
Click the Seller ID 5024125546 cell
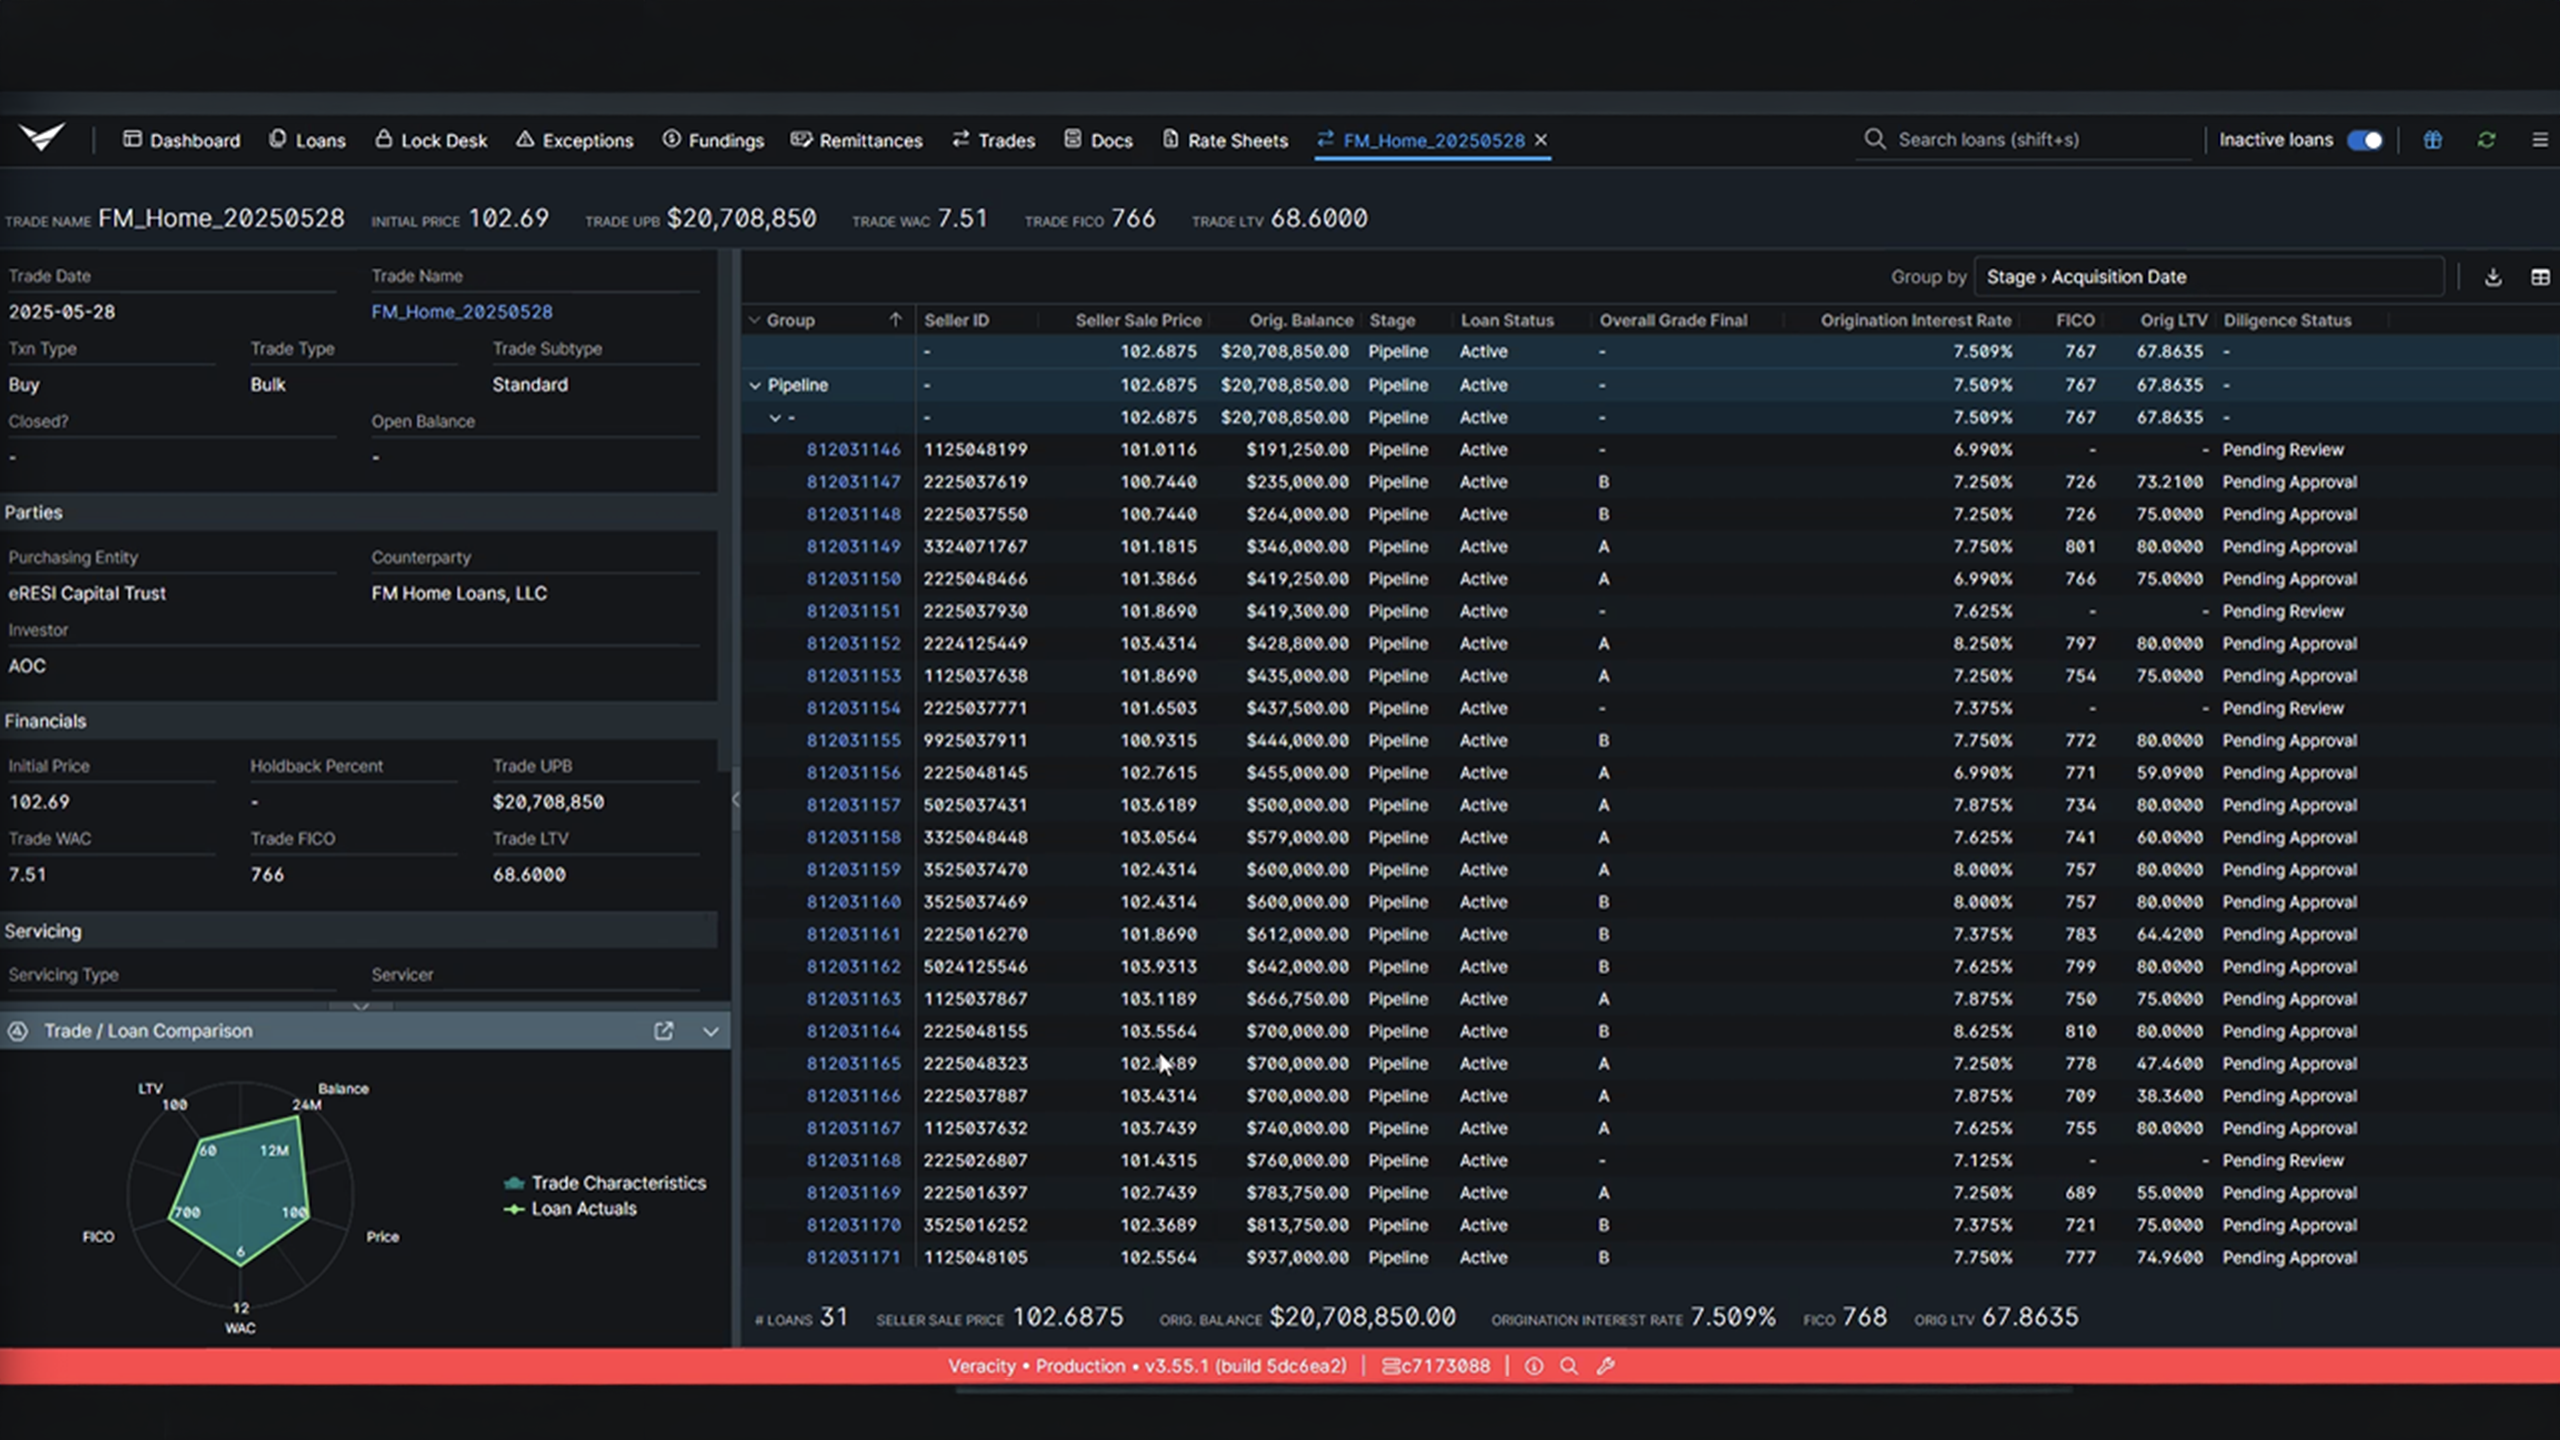coord(975,967)
